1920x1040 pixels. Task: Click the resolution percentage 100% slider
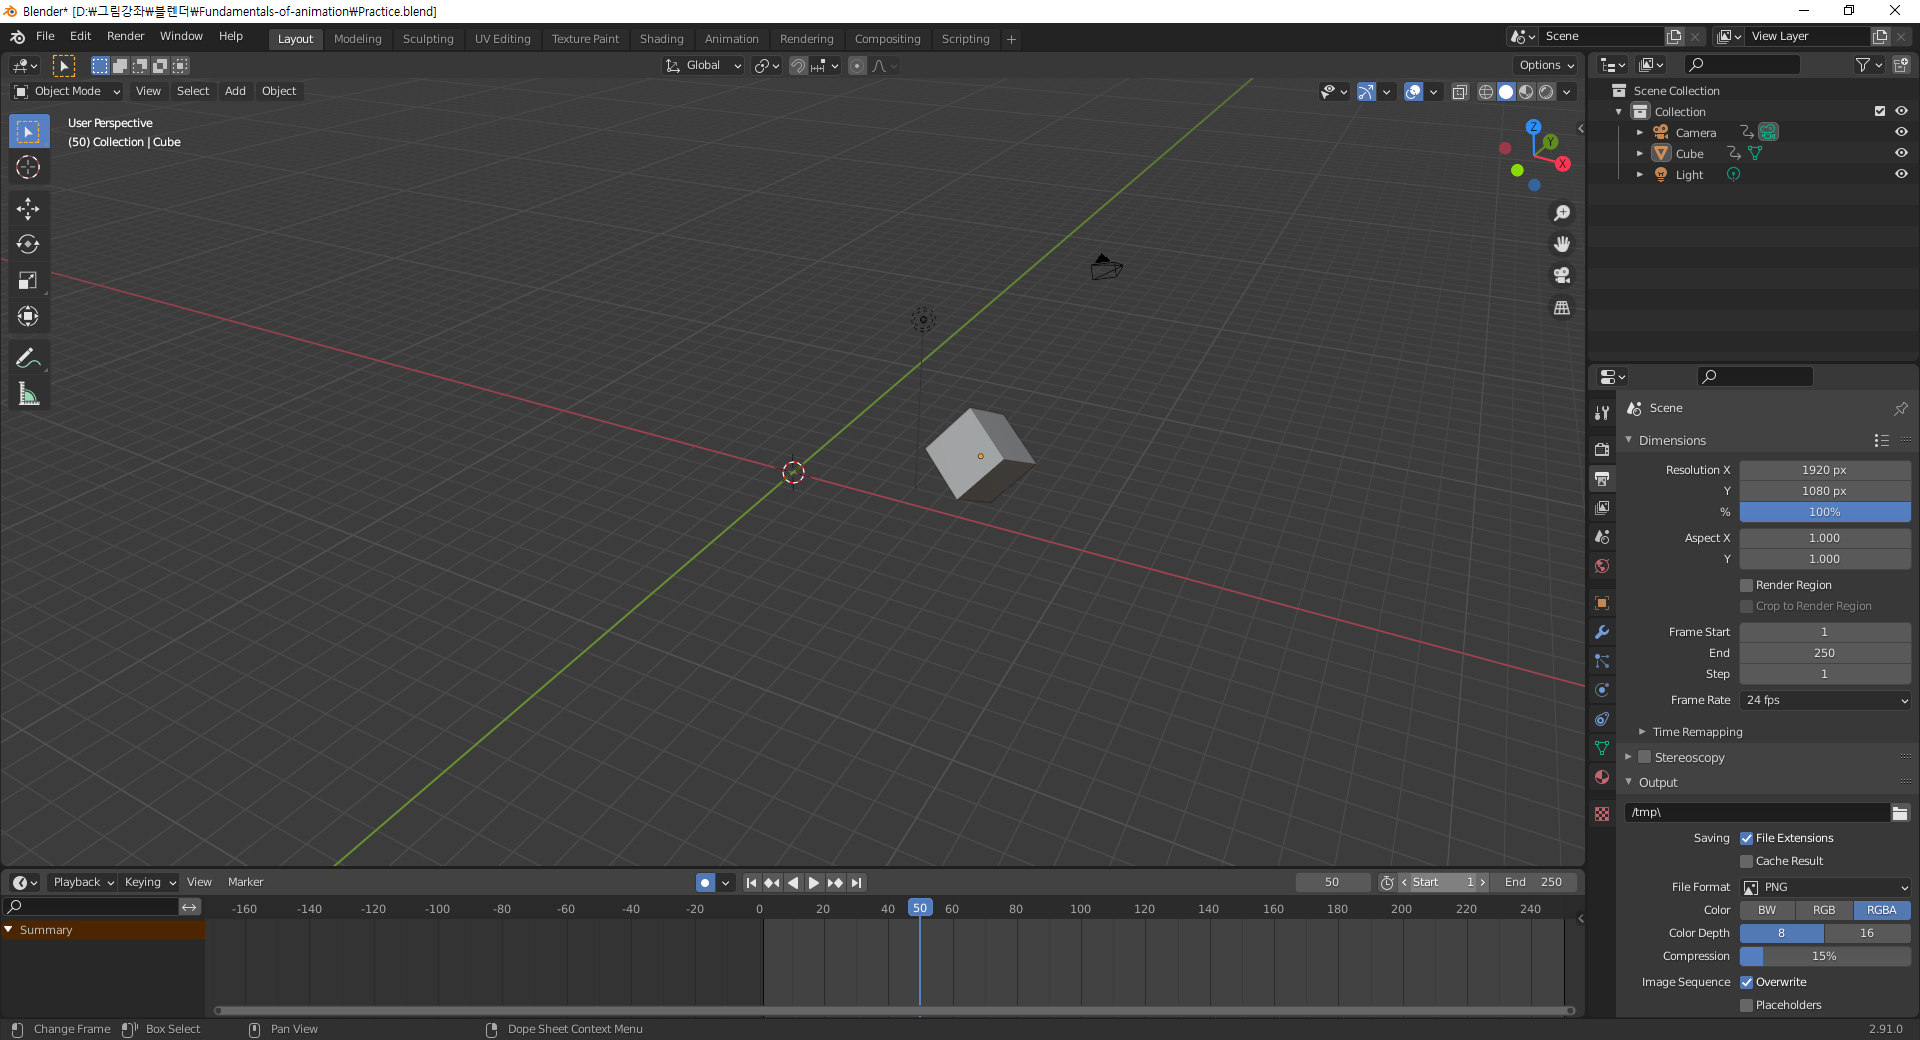click(x=1825, y=512)
